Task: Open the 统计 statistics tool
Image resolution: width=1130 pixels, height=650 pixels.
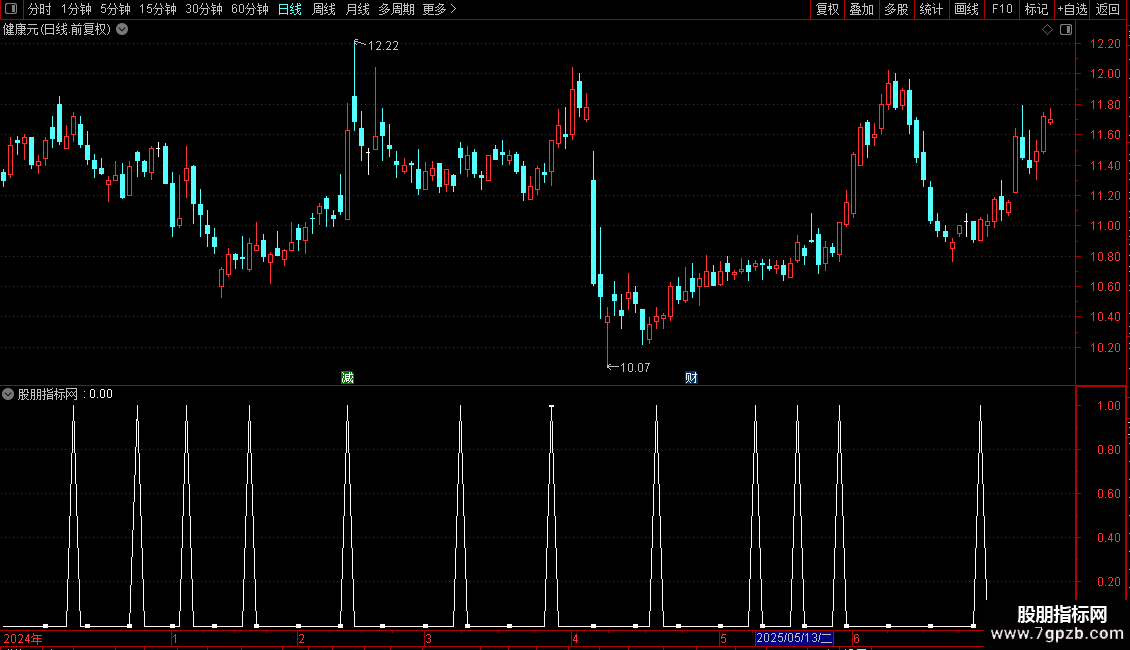Action: pos(931,9)
